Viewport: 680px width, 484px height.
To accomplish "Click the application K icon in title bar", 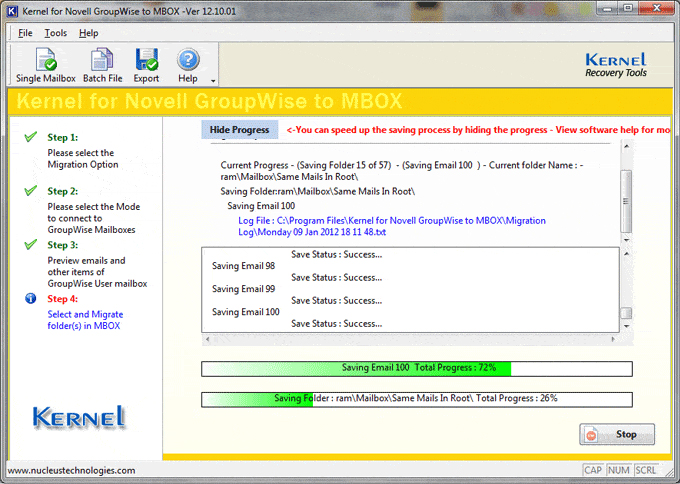I will (12, 10).
